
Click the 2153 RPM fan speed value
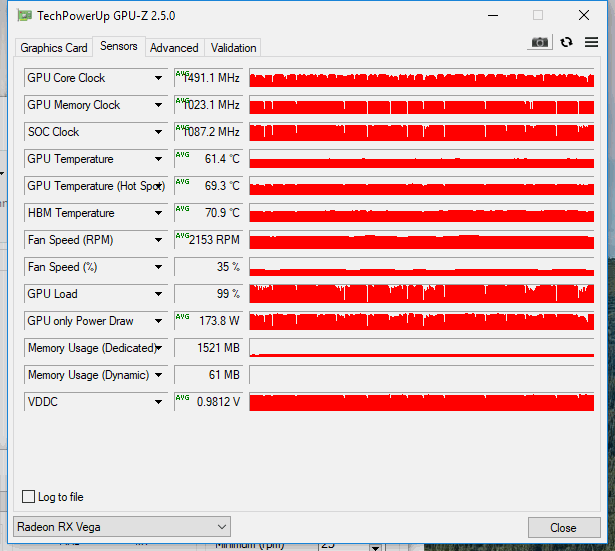click(x=208, y=240)
